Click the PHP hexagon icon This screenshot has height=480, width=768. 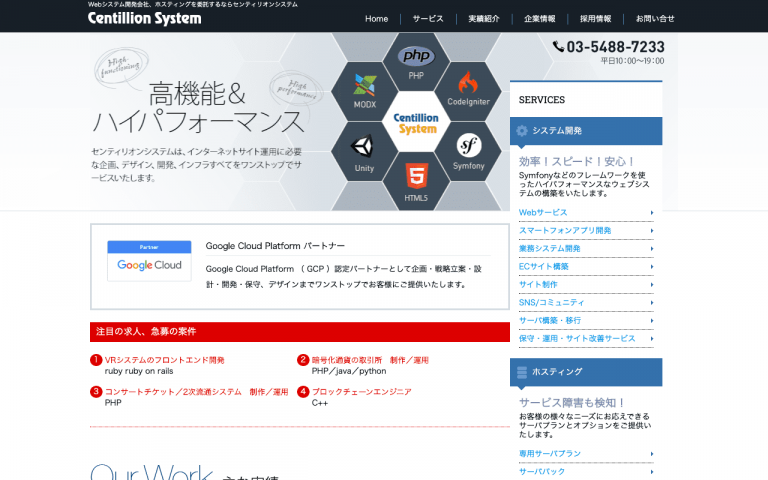tap(416, 61)
